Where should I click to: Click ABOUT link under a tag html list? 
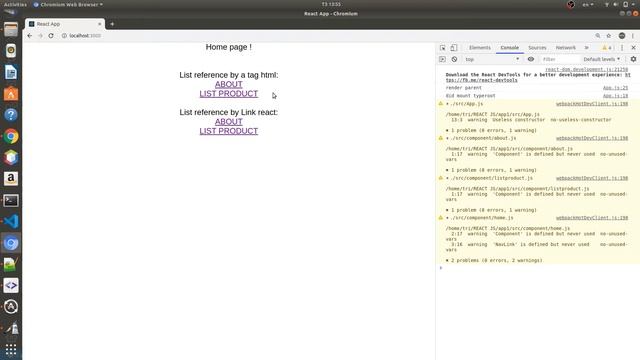click(x=229, y=84)
